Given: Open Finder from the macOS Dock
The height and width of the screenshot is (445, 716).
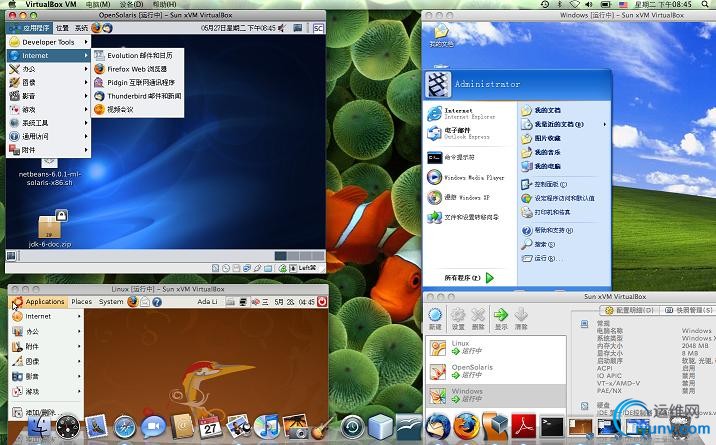Looking at the screenshot, I should click(x=40, y=427).
